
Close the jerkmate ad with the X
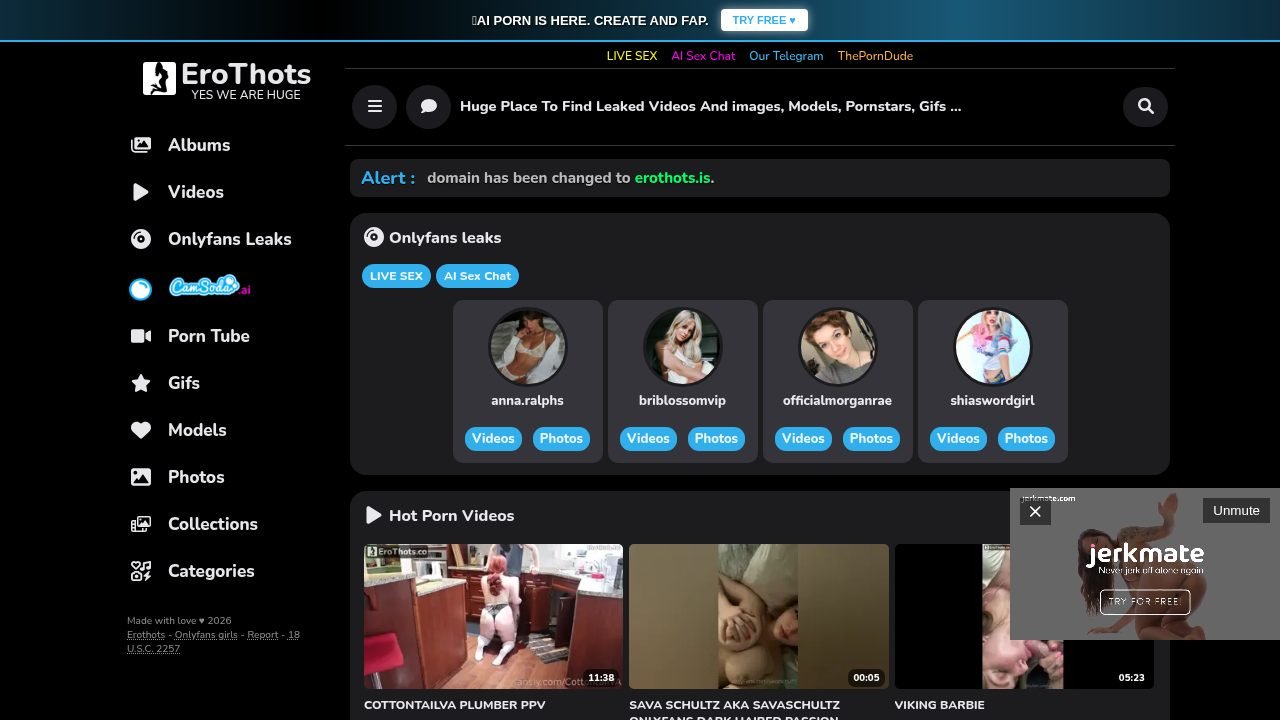1035,511
